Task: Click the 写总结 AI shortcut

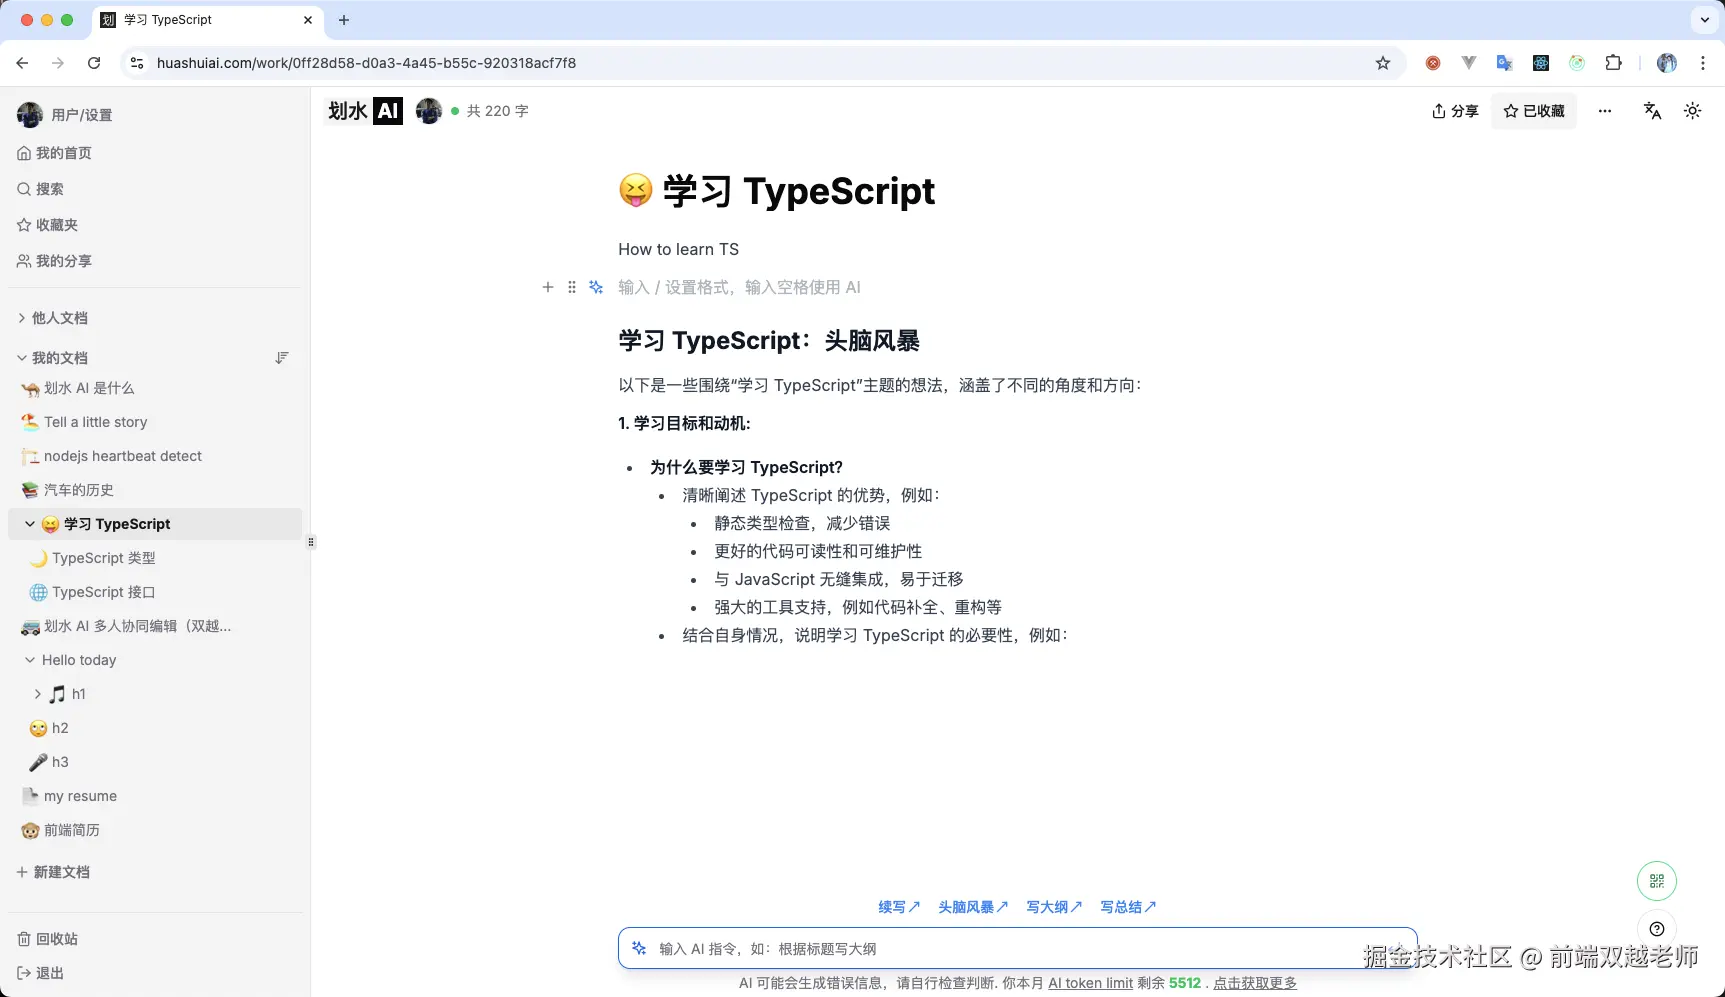Action: pos(1128,907)
